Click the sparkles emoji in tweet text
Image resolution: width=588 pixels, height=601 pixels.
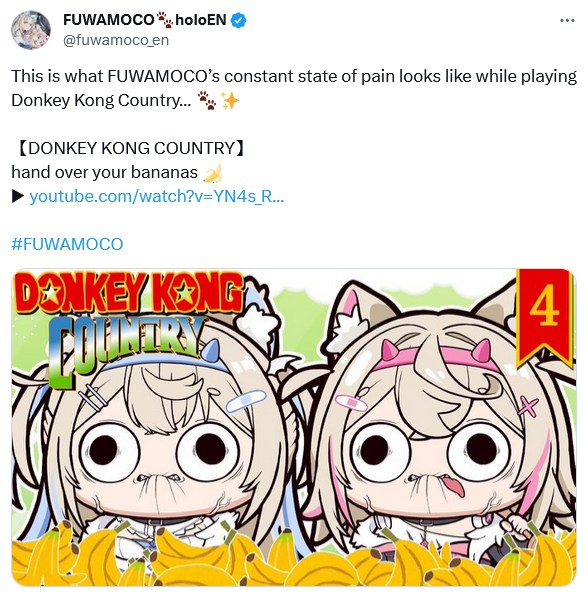tap(230, 101)
